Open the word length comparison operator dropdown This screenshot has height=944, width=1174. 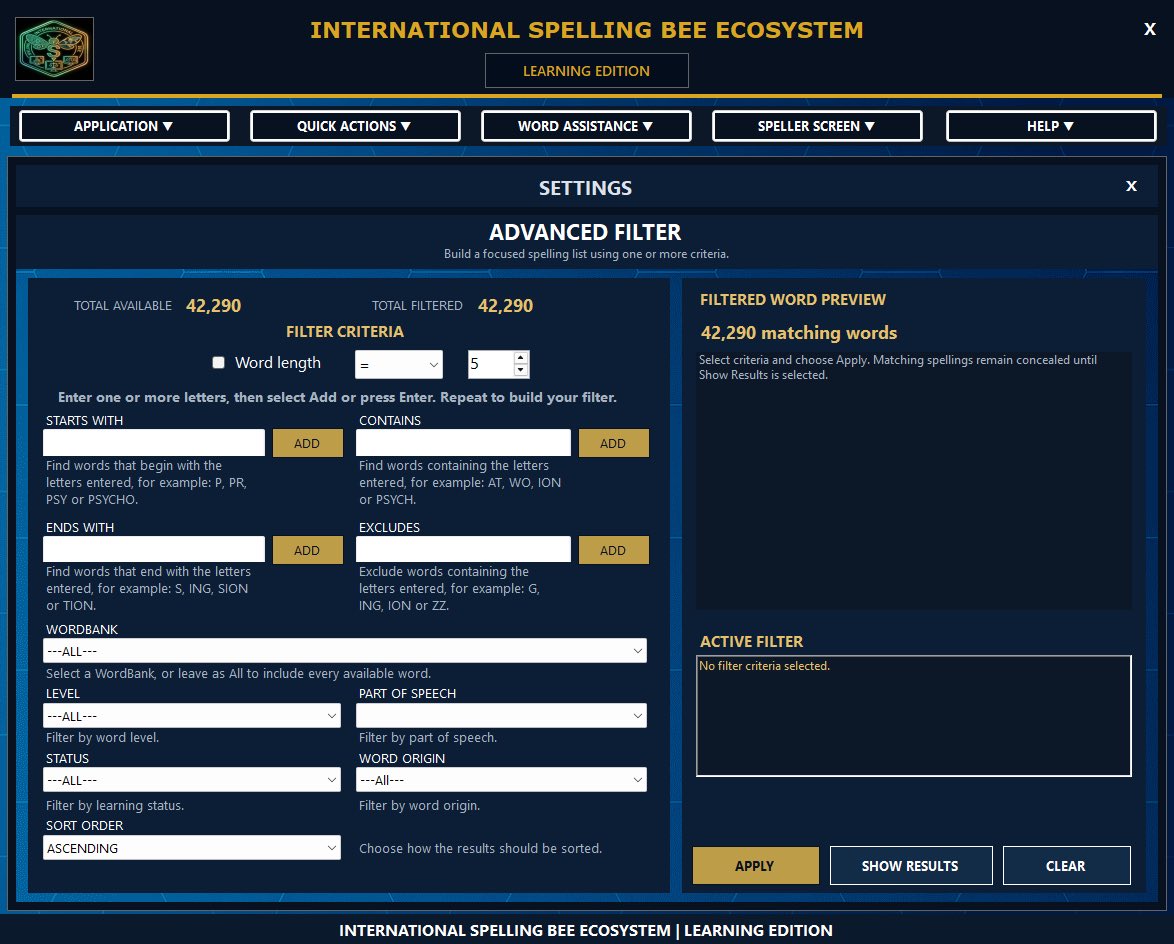(398, 365)
